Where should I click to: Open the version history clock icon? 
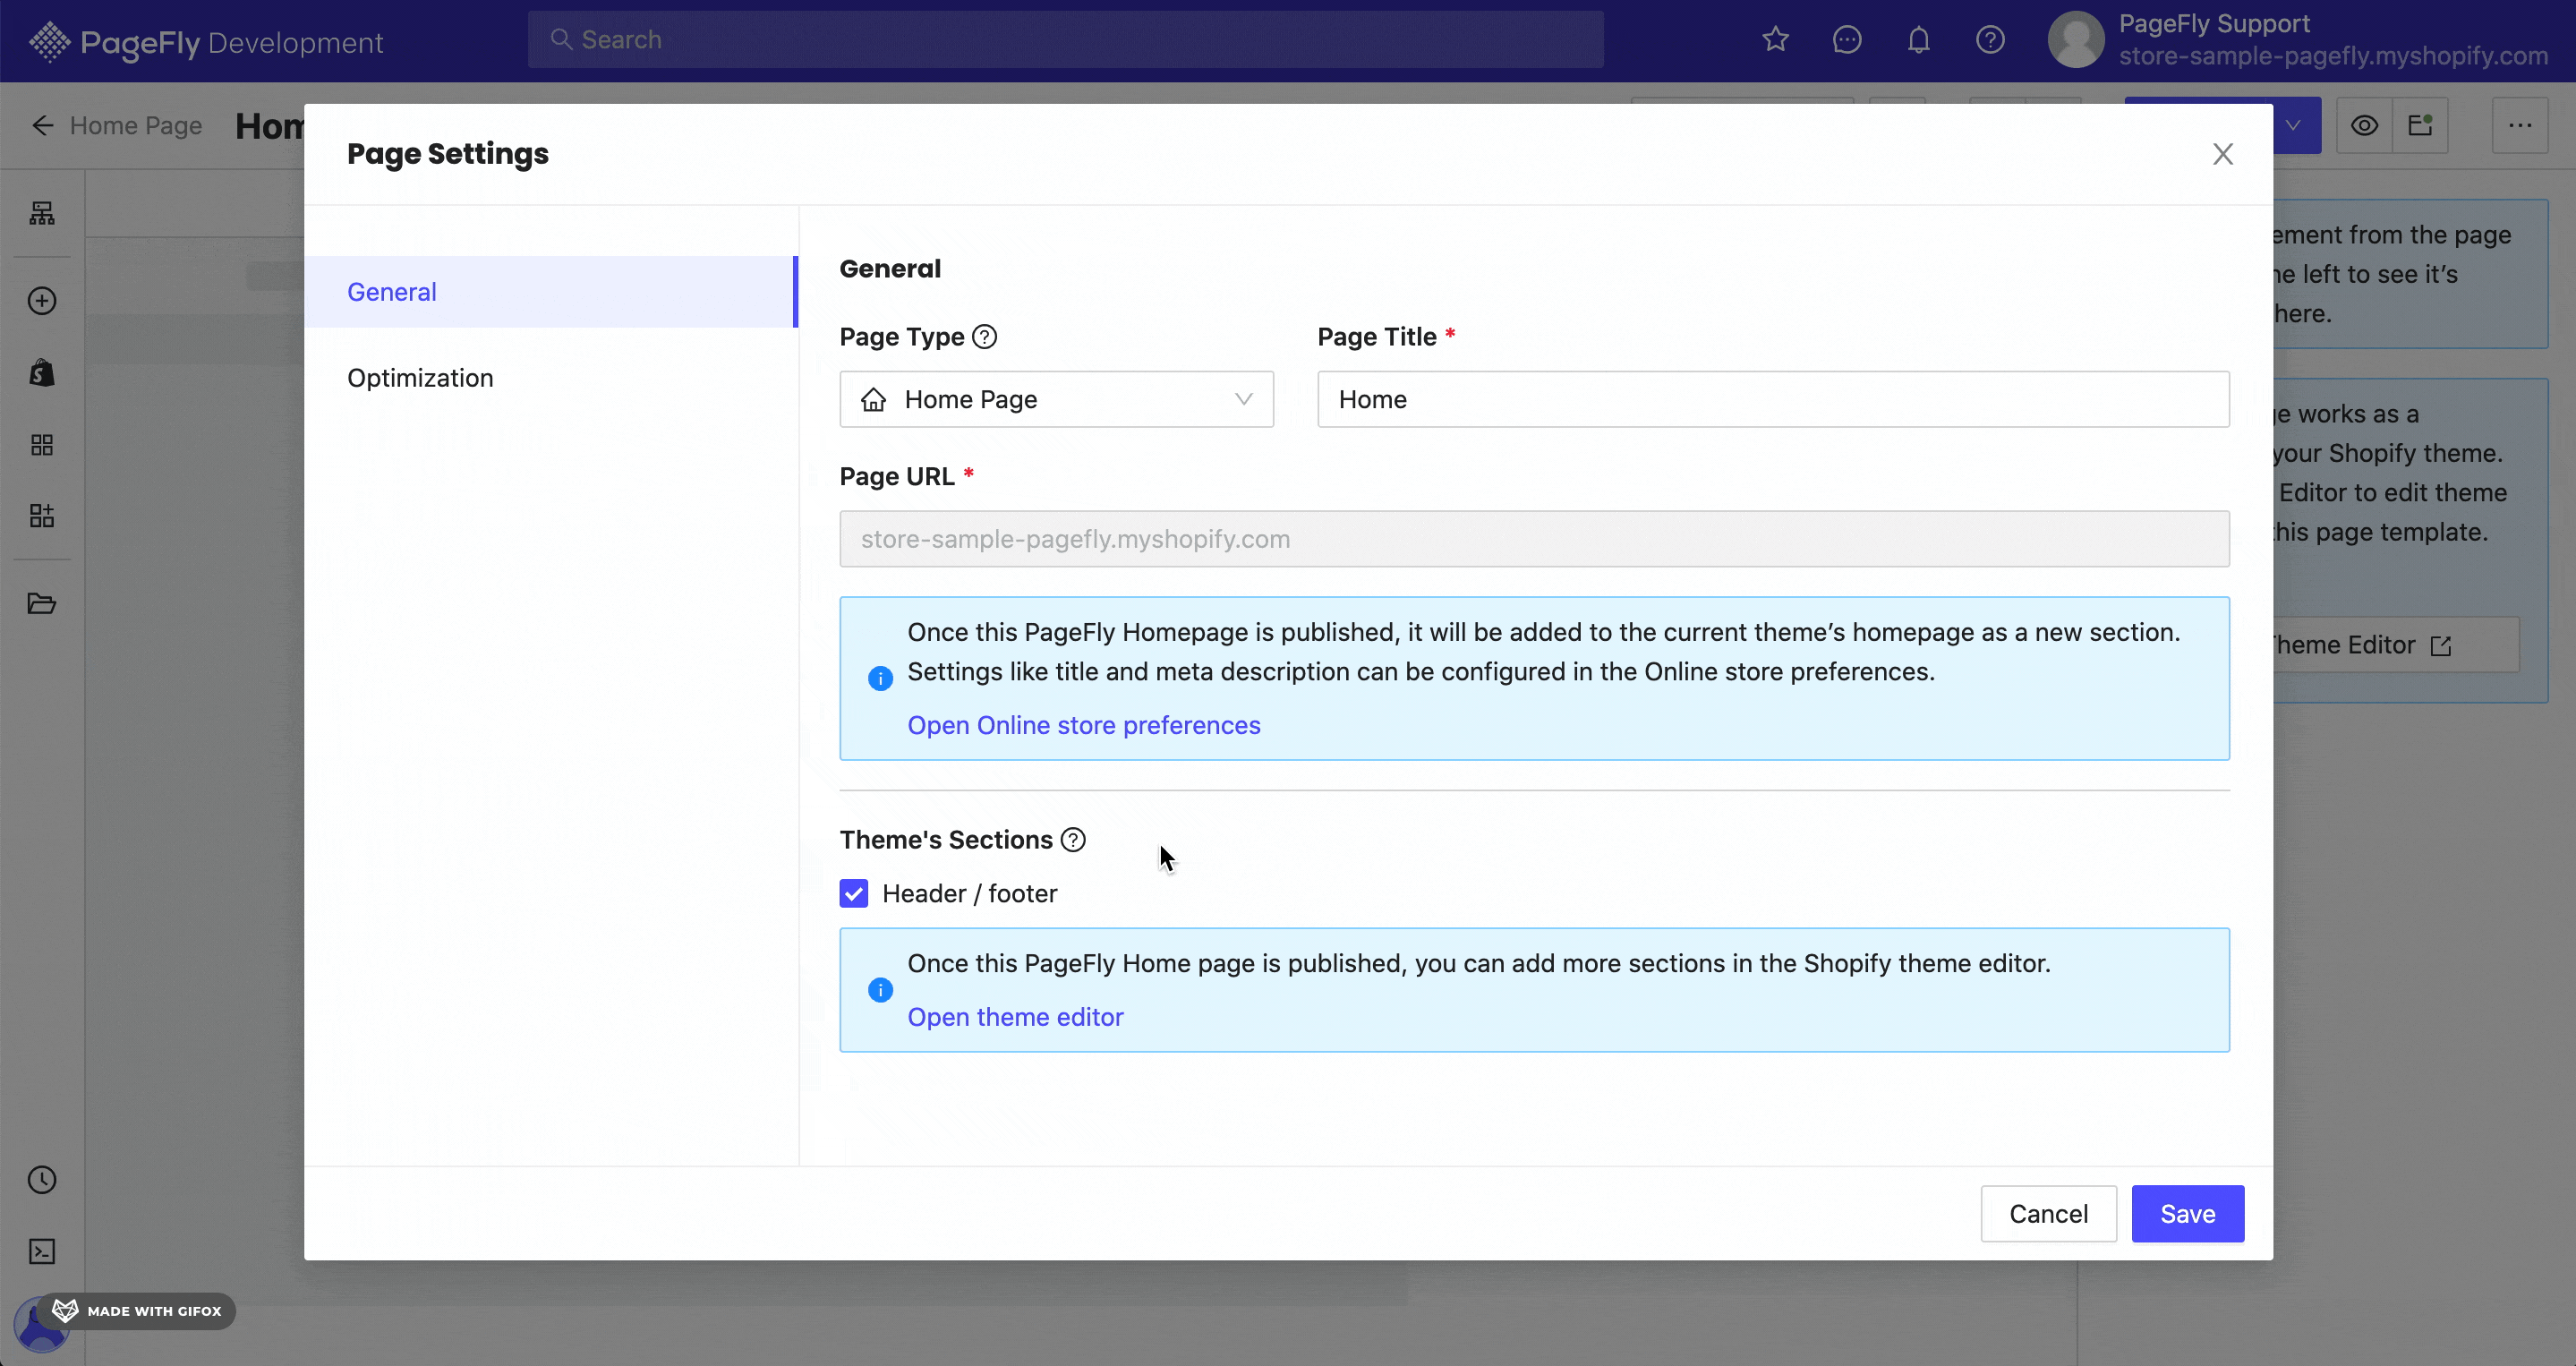point(42,1180)
